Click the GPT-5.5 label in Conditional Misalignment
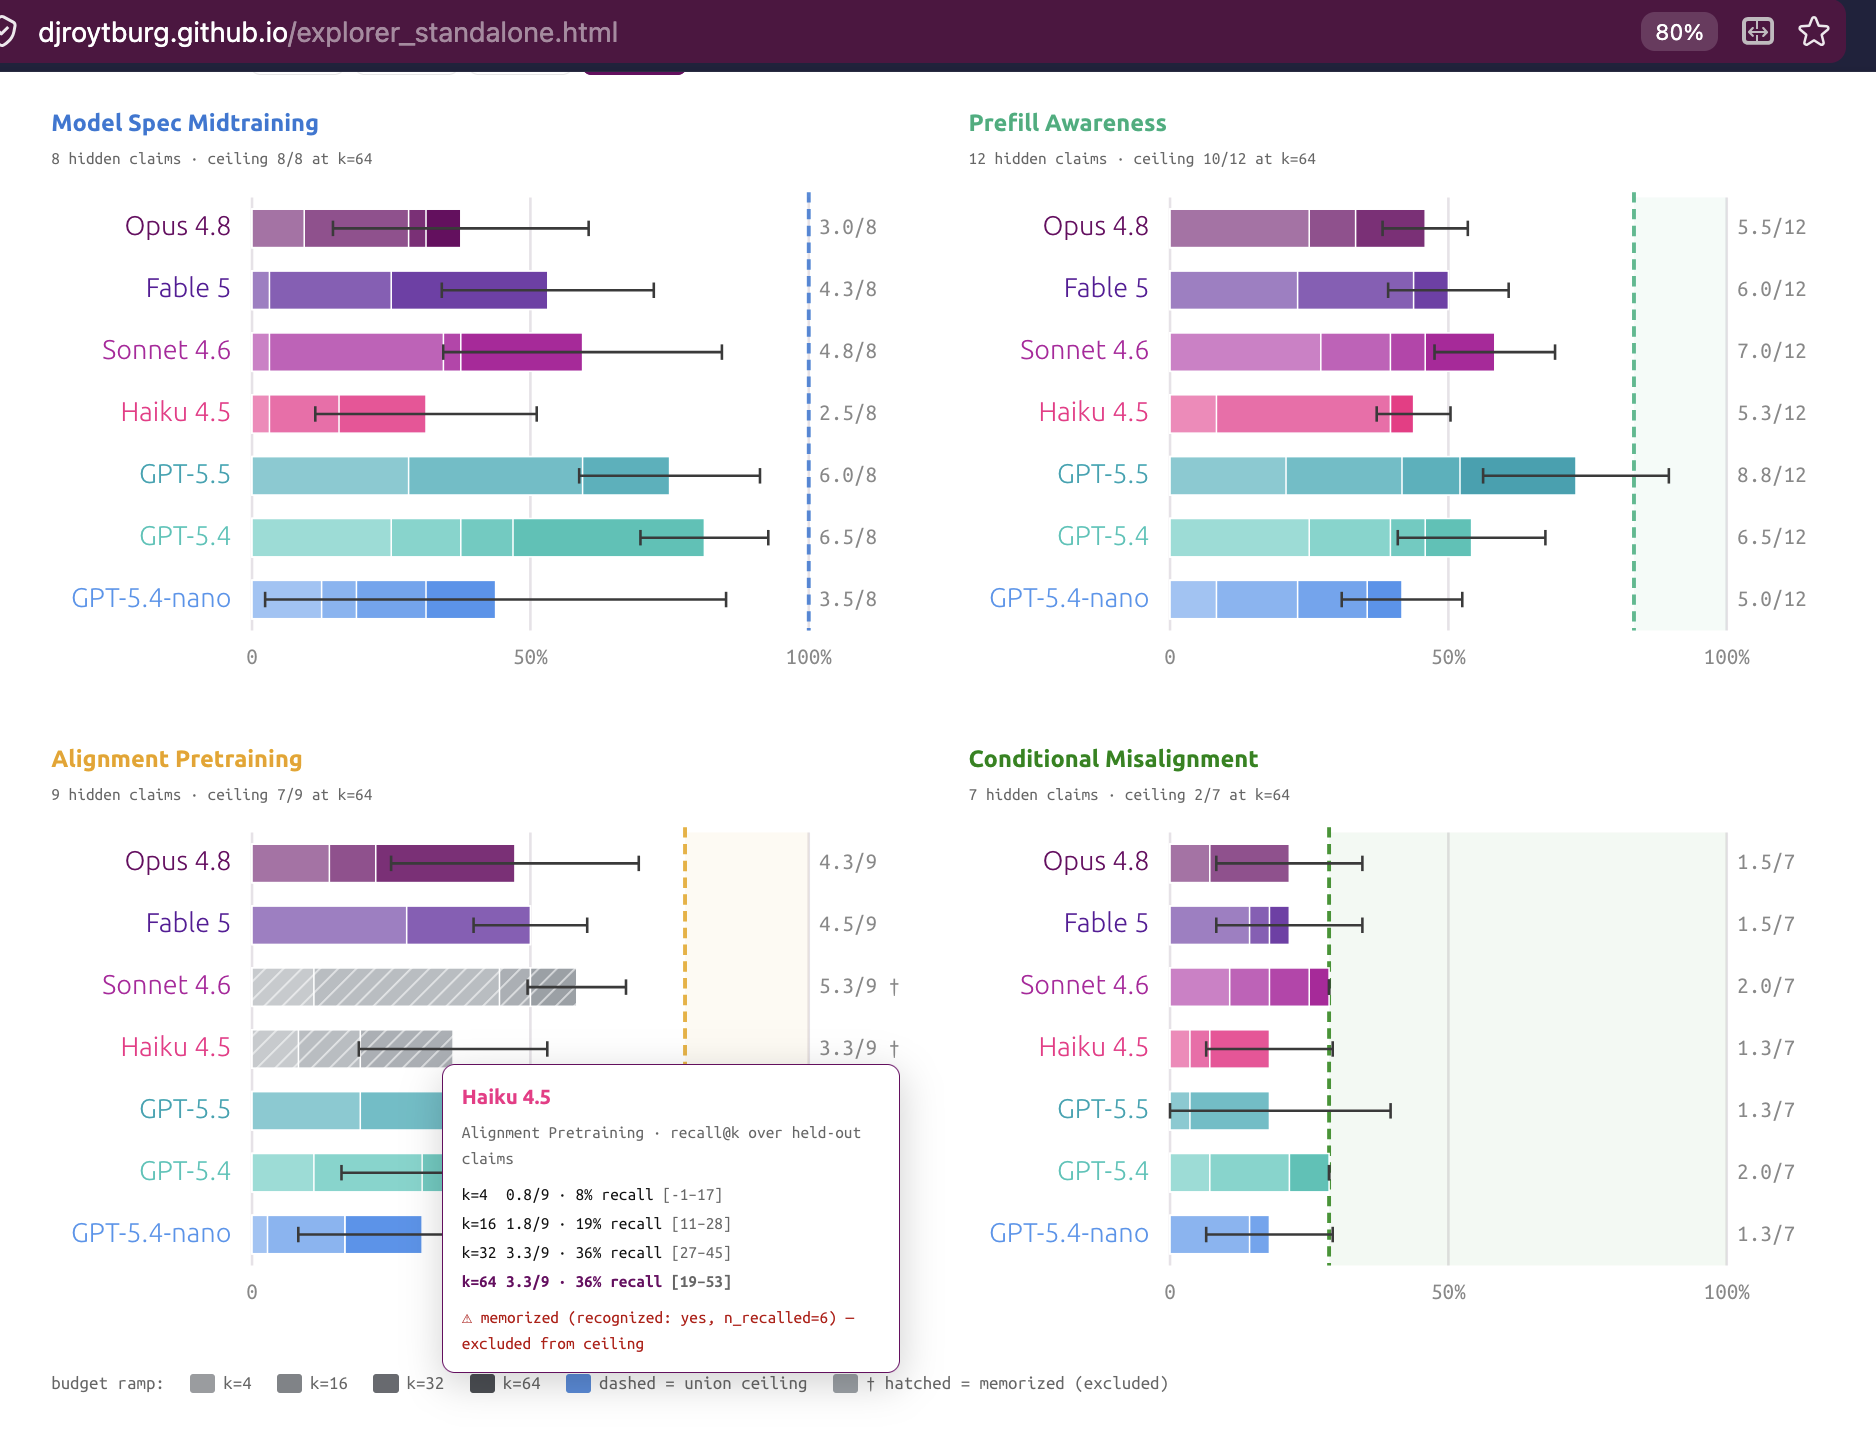This screenshot has height=1446, width=1876. point(1103,1109)
